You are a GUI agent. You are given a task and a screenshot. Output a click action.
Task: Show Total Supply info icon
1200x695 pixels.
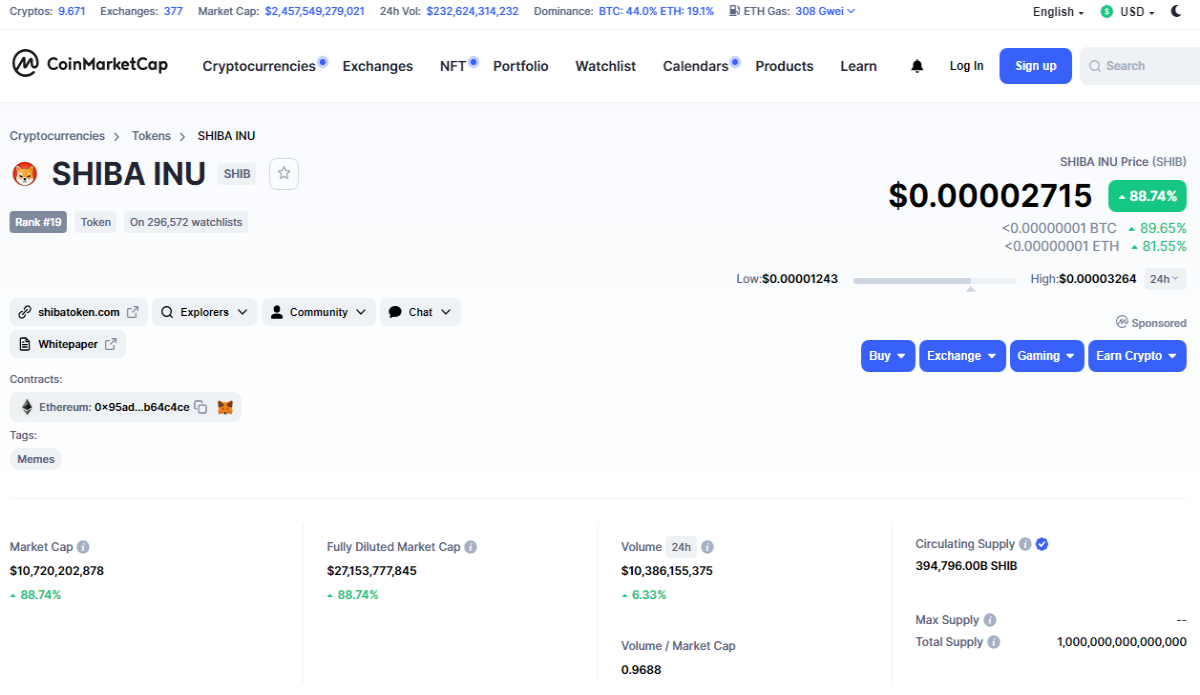click(x=994, y=642)
